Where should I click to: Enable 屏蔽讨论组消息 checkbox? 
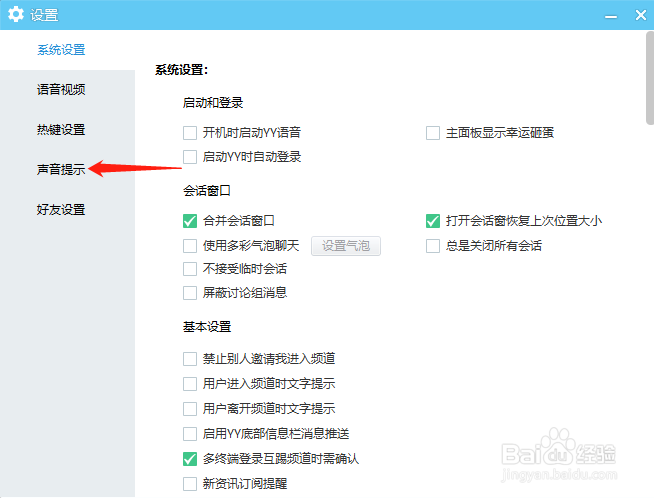click(190, 293)
